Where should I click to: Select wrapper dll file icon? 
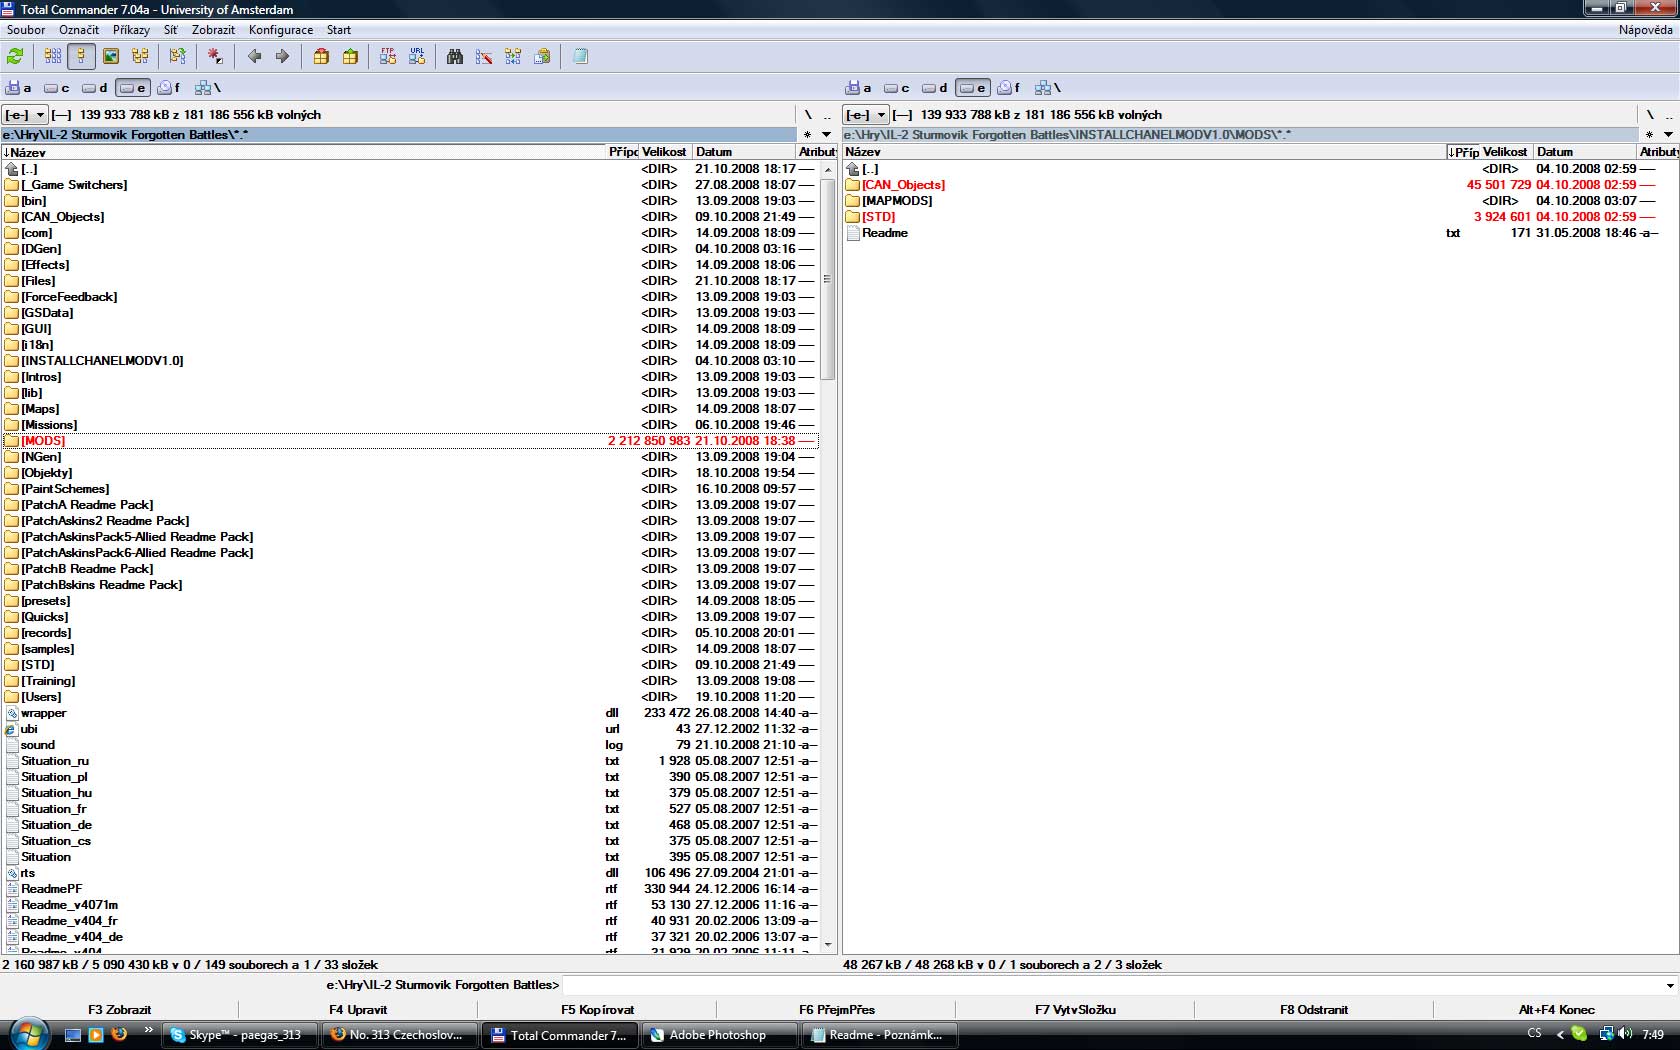pyautogui.click(x=12, y=713)
